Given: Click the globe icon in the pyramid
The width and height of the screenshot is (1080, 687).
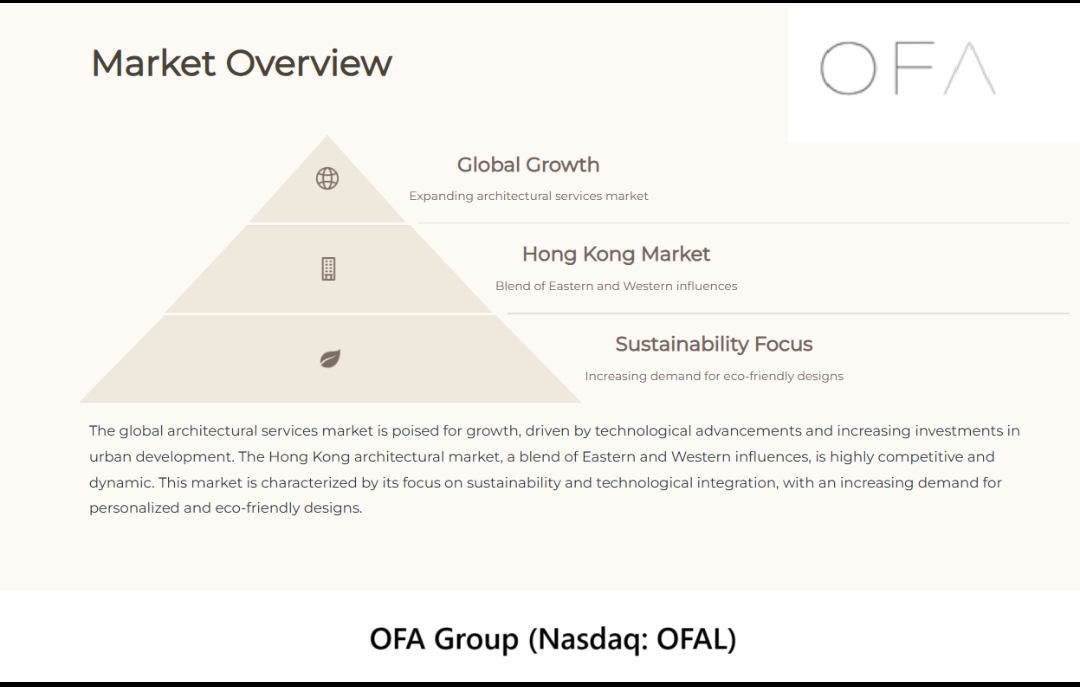Looking at the screenshot, I should point(327,179).
